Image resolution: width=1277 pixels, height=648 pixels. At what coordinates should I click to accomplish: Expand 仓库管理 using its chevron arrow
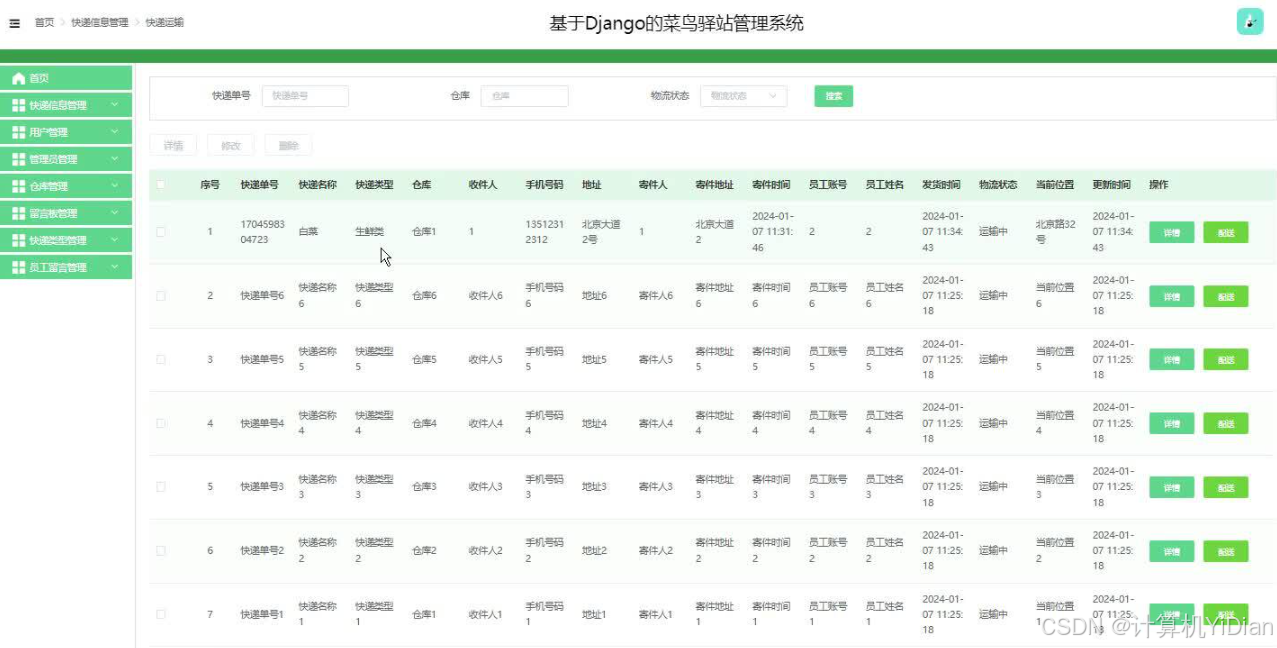click(115, 186)
